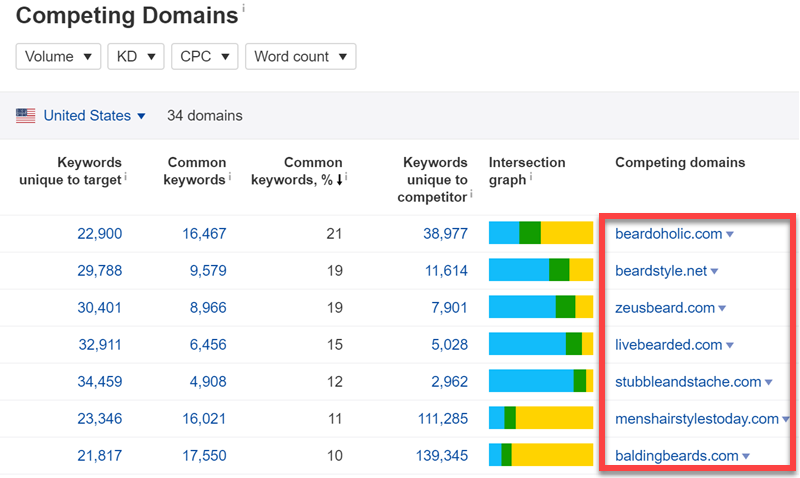Change country from United States dropdown
This screenshot has width=800, height=478.
coord(94,116)
